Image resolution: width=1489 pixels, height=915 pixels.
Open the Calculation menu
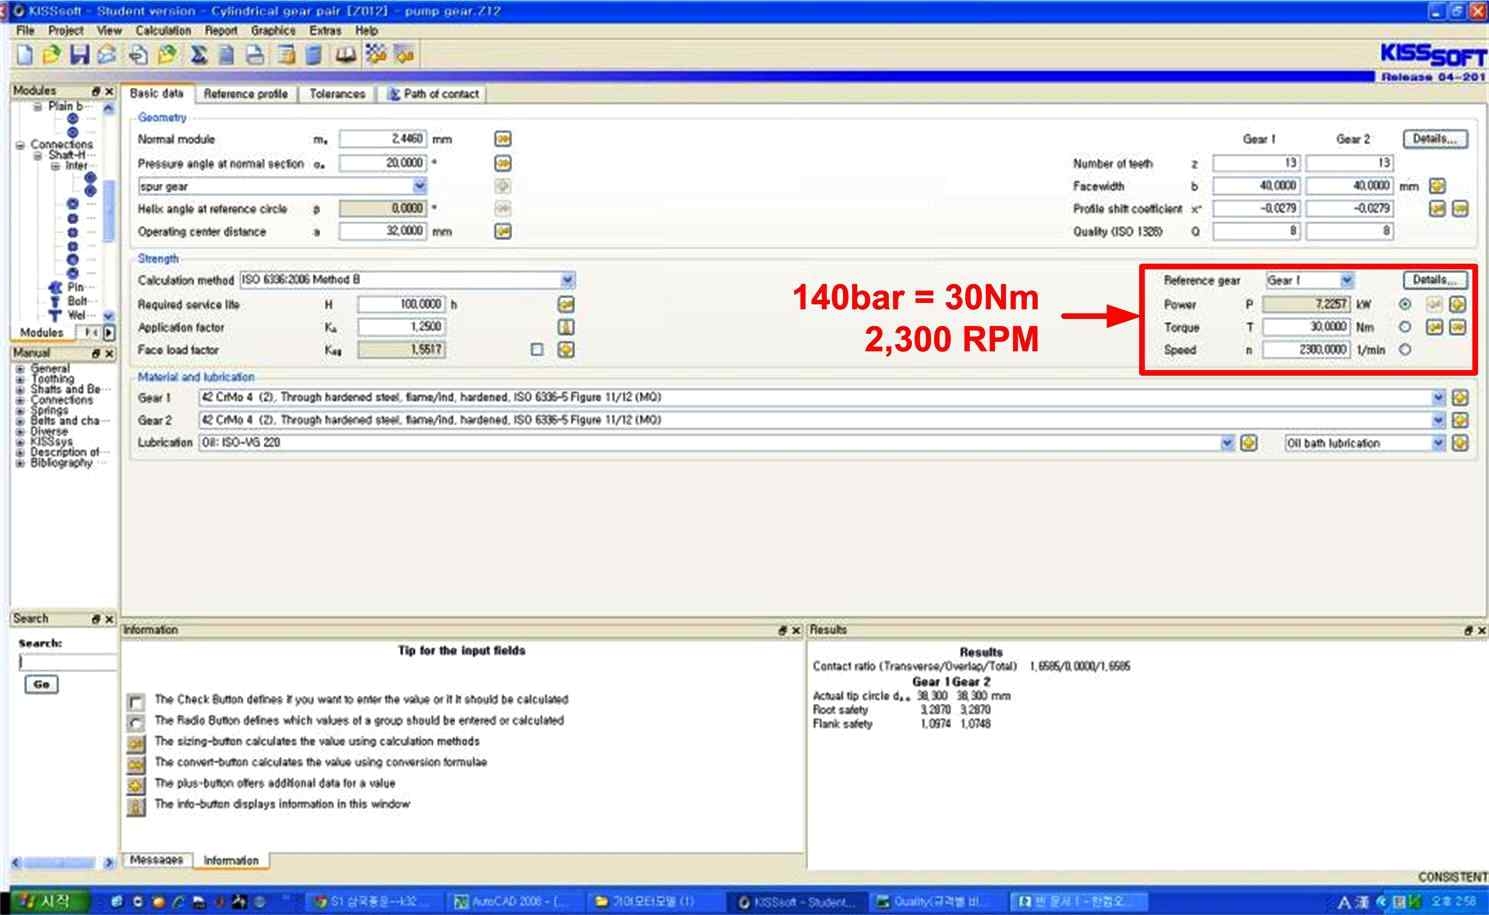(x=163, y=31)
